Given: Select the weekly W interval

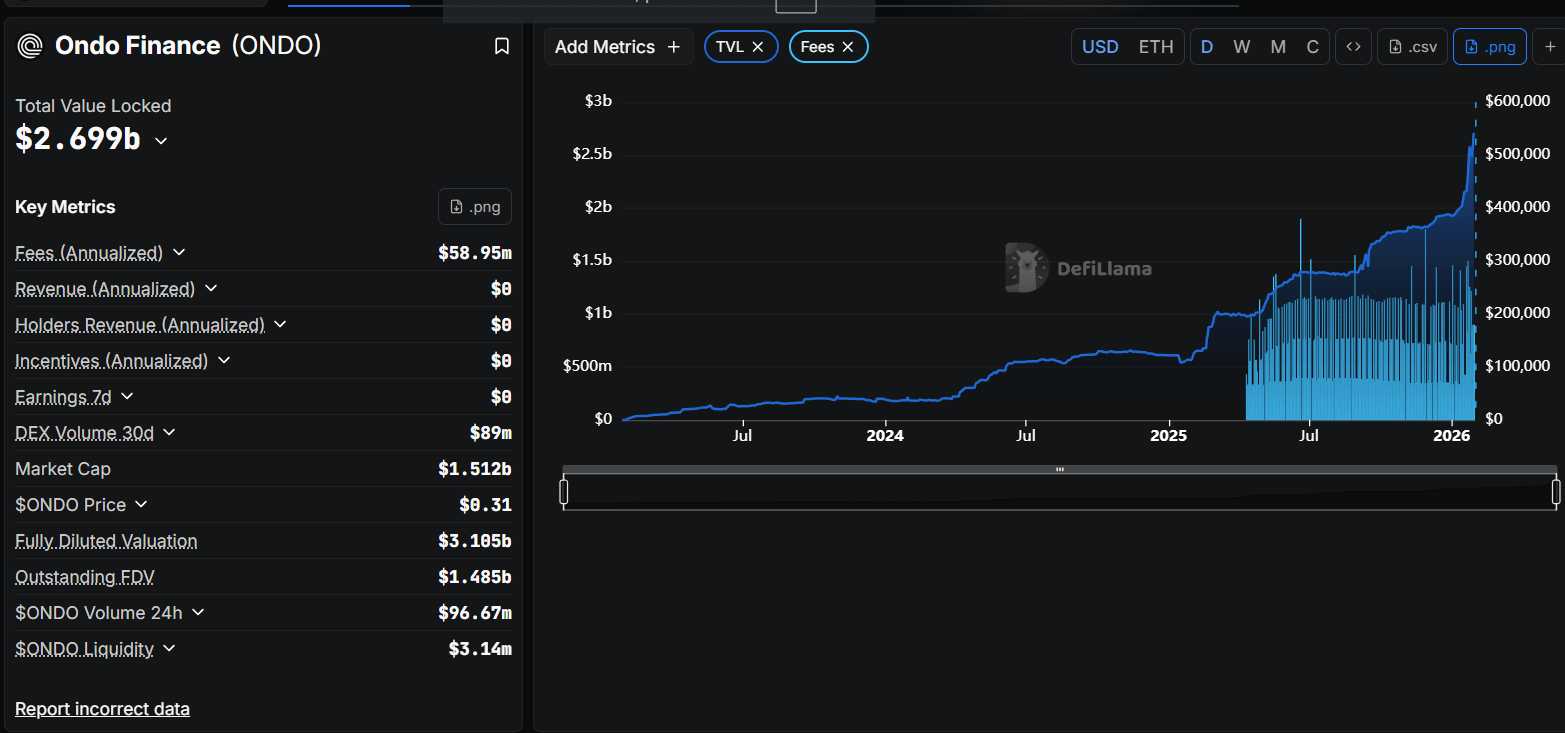Looking at the screenshot, I should pyautogui.click(x=1242, y=47).
